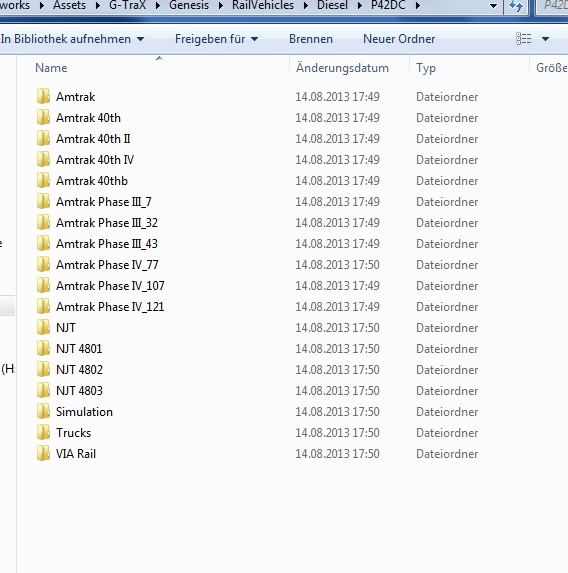Navigate to Assets in the breadcrumb

coord(69,5)
